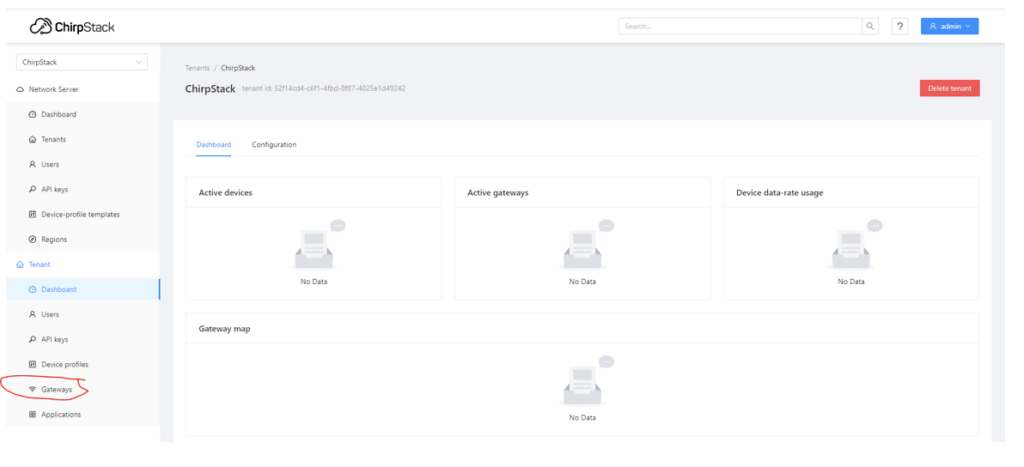
Task: Click the tenant selector chevron arrow
Action: (x=138, y=62)
